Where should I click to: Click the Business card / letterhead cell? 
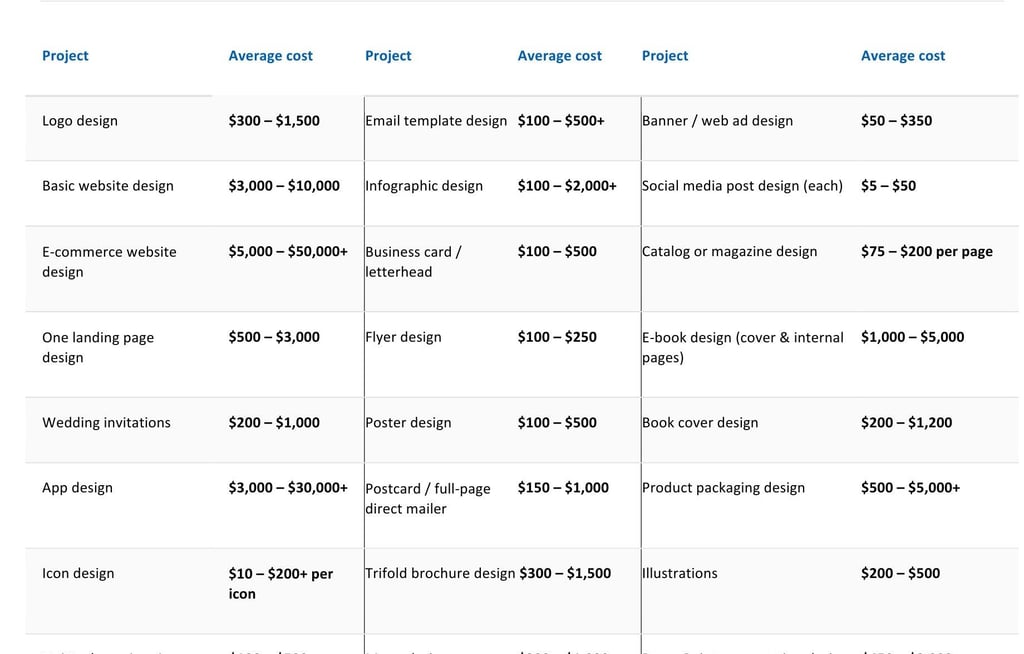click(x=413, y=262)
